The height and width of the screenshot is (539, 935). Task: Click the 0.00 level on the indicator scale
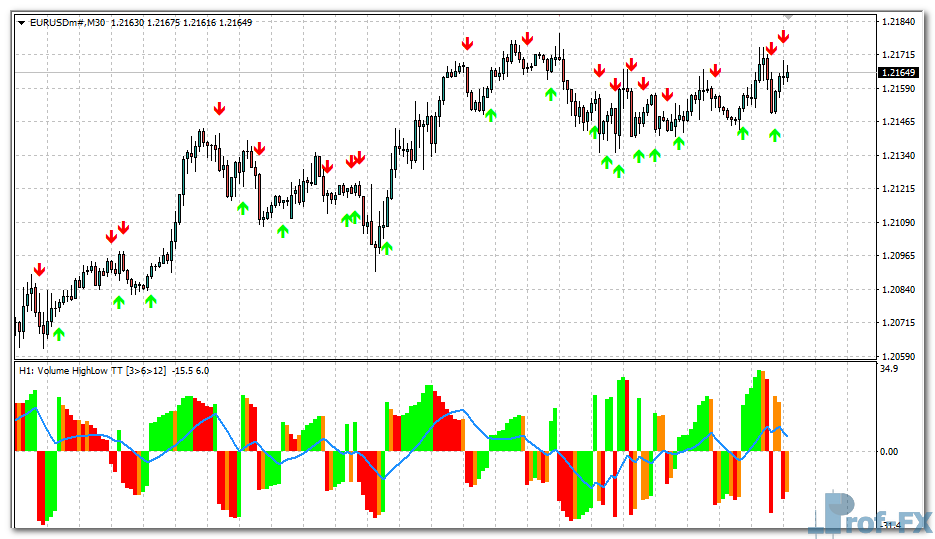pyautogui.click(x=888, y=451)
